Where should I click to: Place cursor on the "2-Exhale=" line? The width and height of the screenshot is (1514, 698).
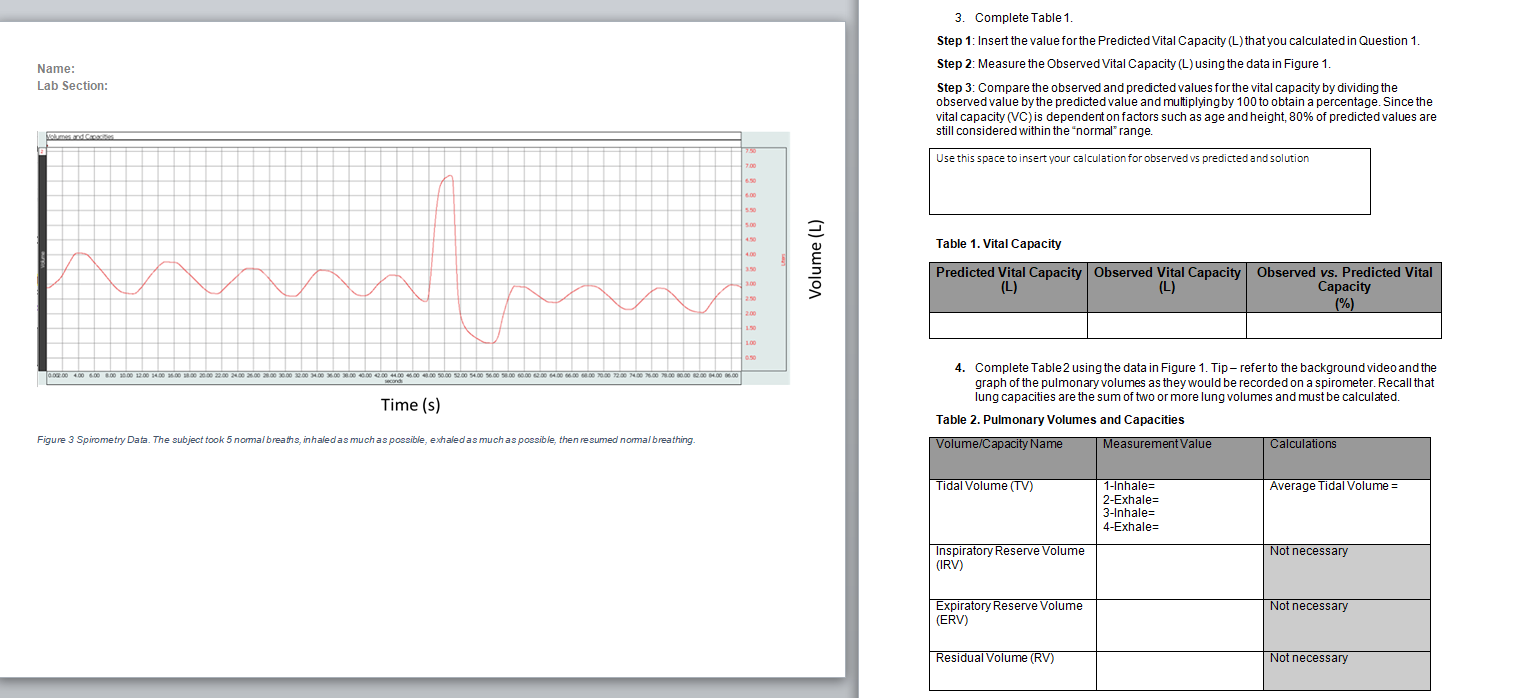click(x=1130, y=499)
